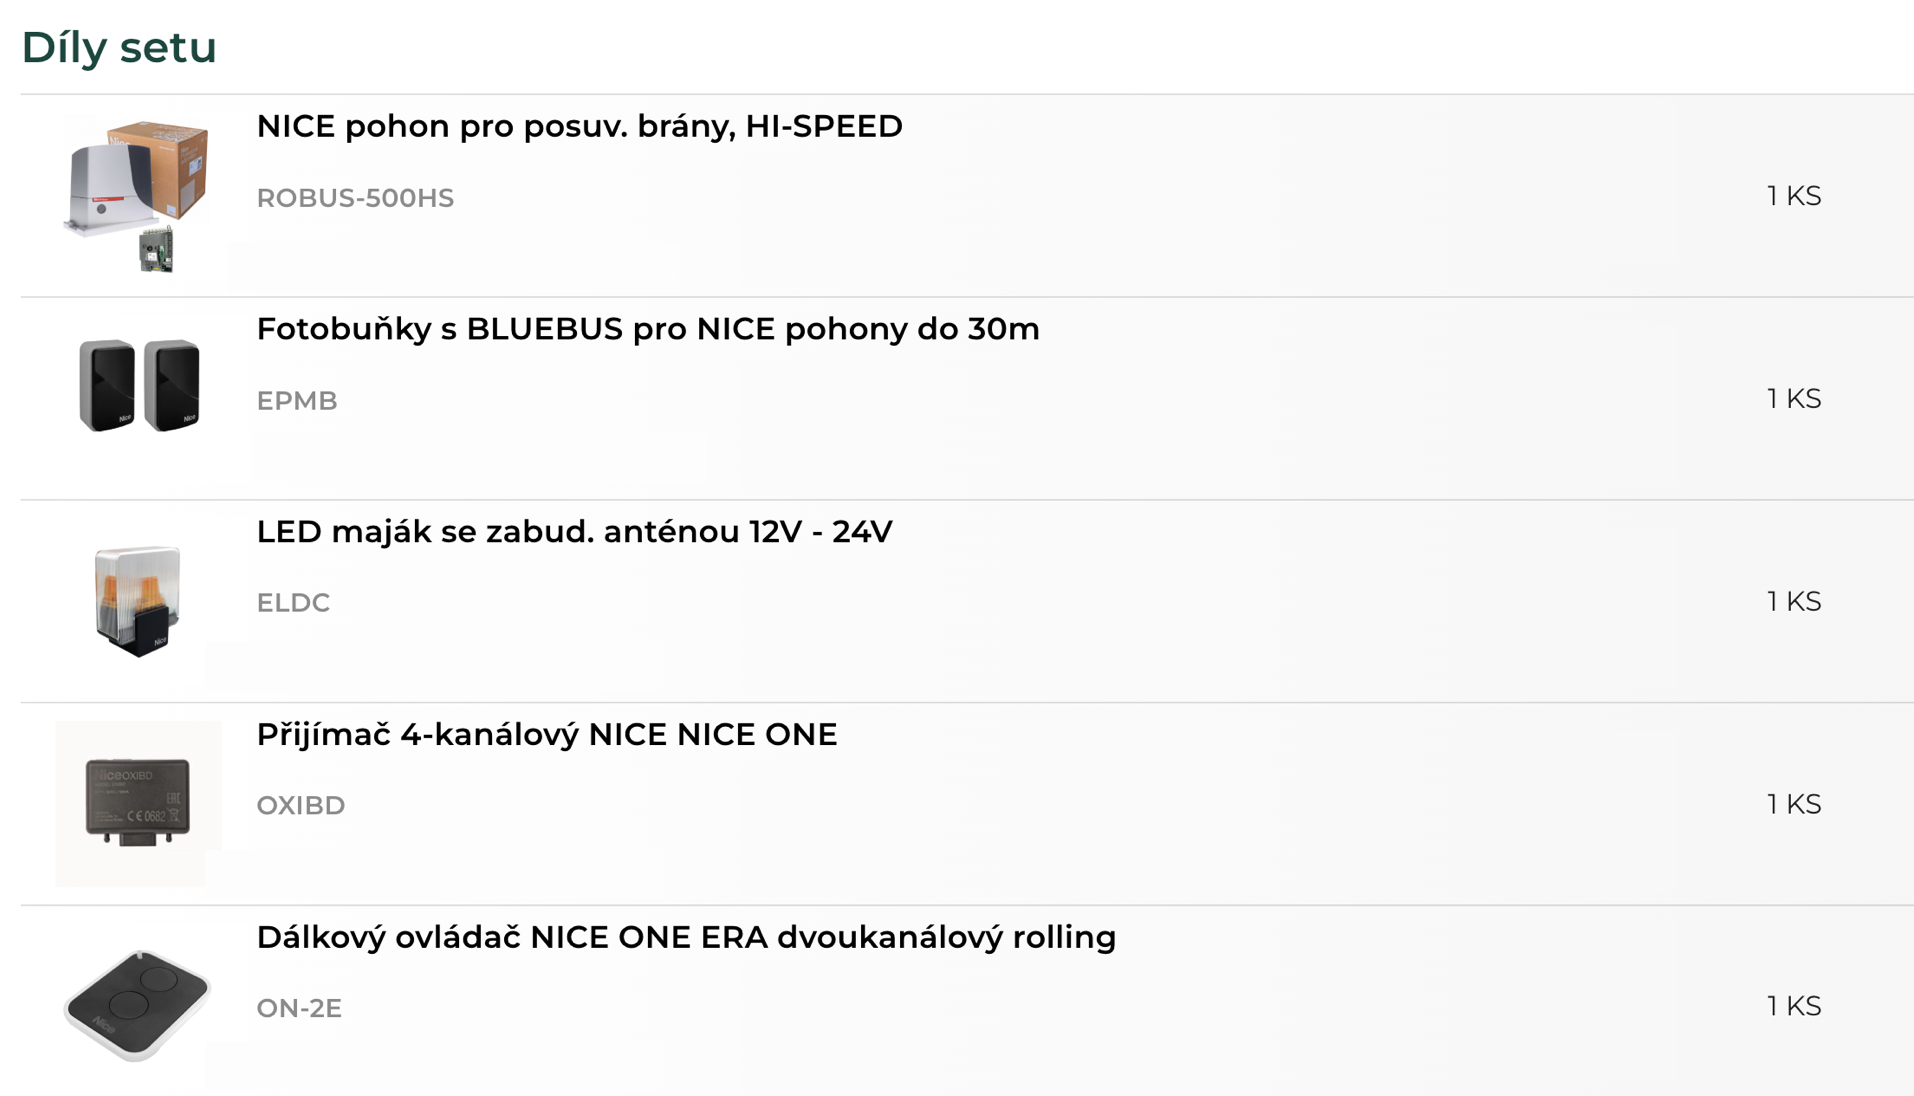
Task: Click the 1 KS quantity for OXIBD
Action: click(1794, 804)
